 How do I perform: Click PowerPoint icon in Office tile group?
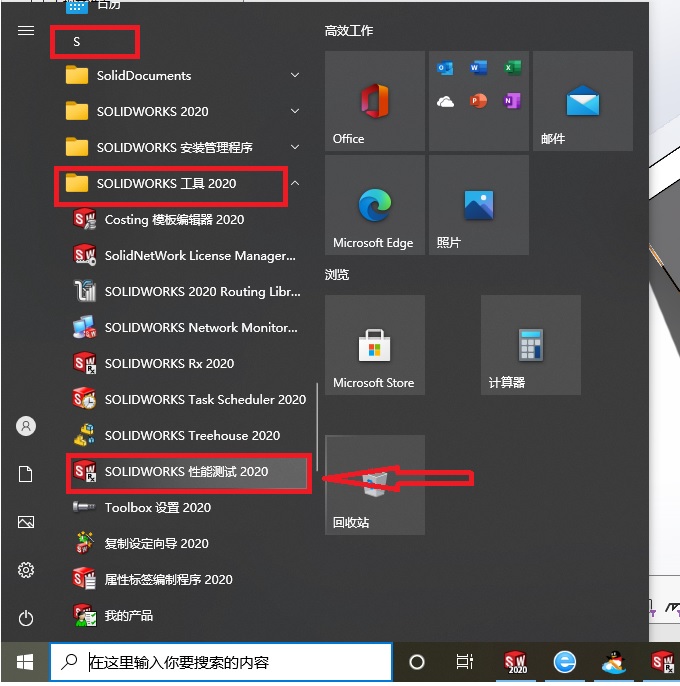click(478, 101)
